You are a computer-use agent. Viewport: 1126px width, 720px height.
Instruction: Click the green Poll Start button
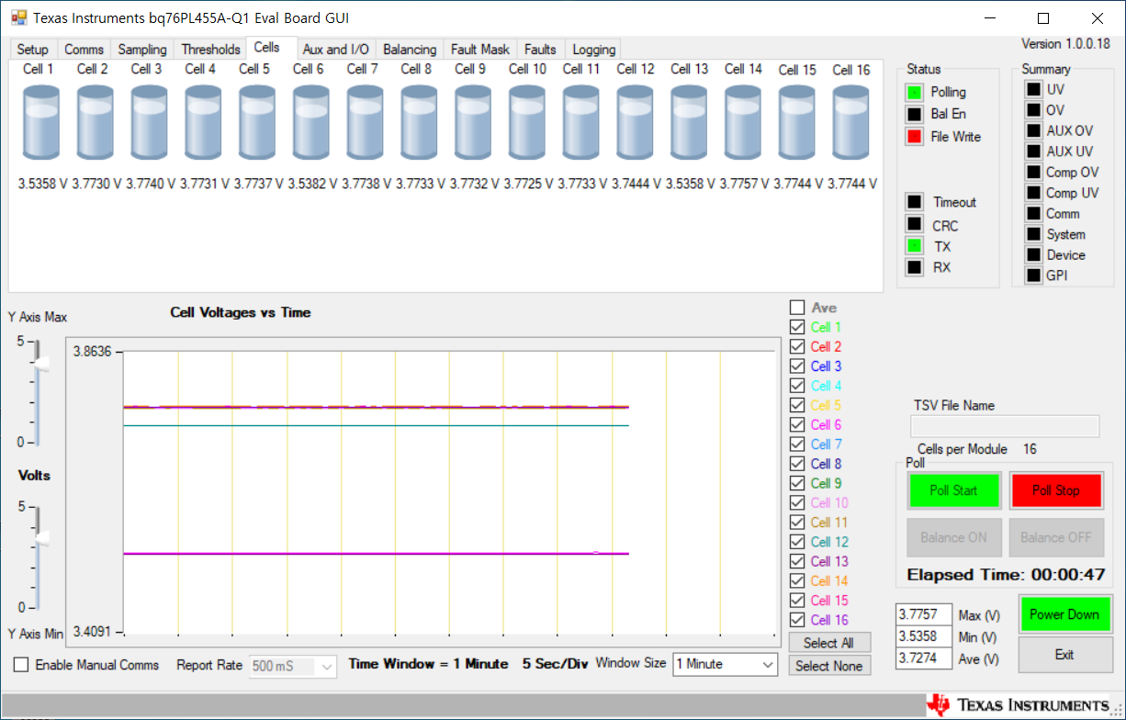click(954, 491)
